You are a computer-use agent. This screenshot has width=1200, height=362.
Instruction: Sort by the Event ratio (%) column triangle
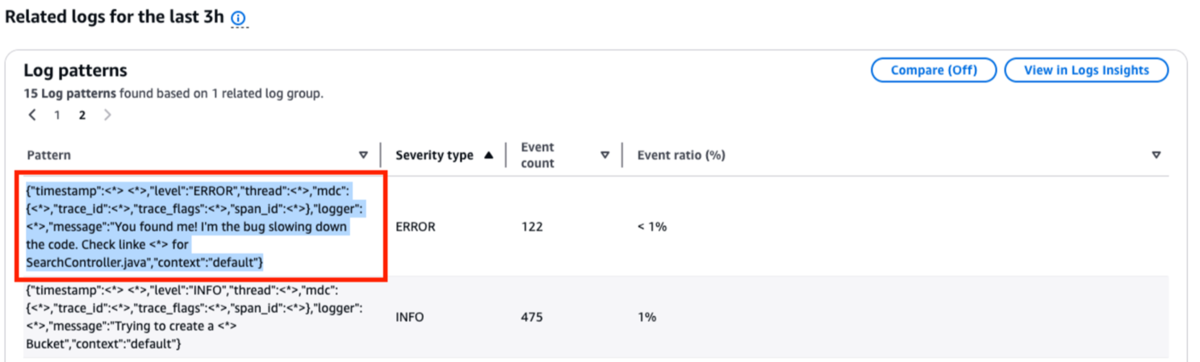click(1156, 155)
